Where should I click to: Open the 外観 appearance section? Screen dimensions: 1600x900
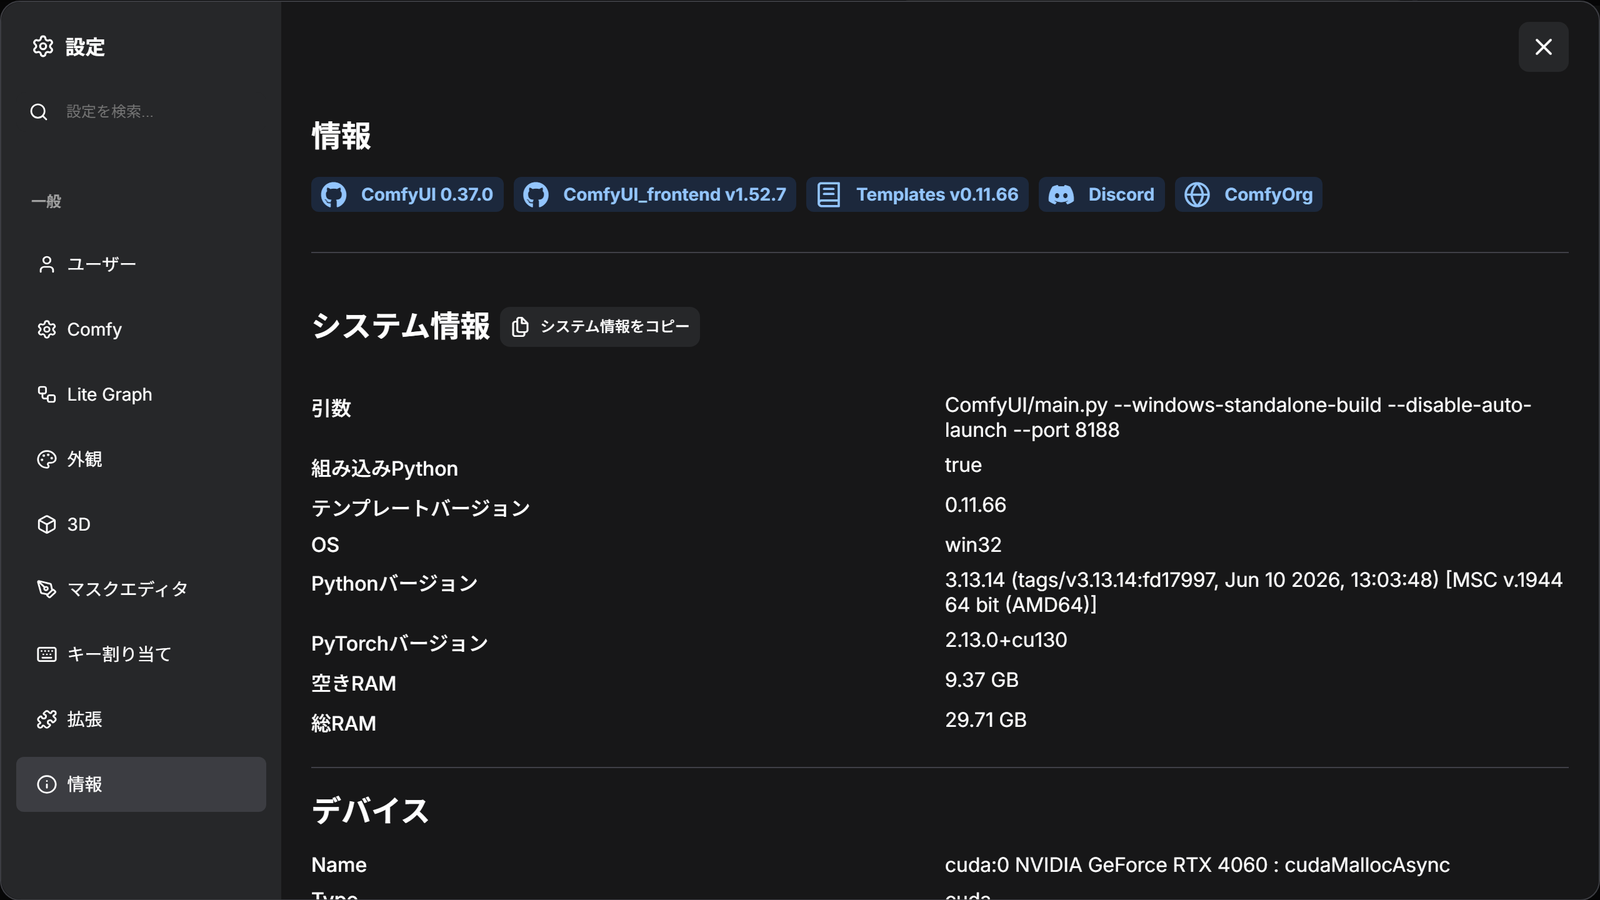click(141, 459)
